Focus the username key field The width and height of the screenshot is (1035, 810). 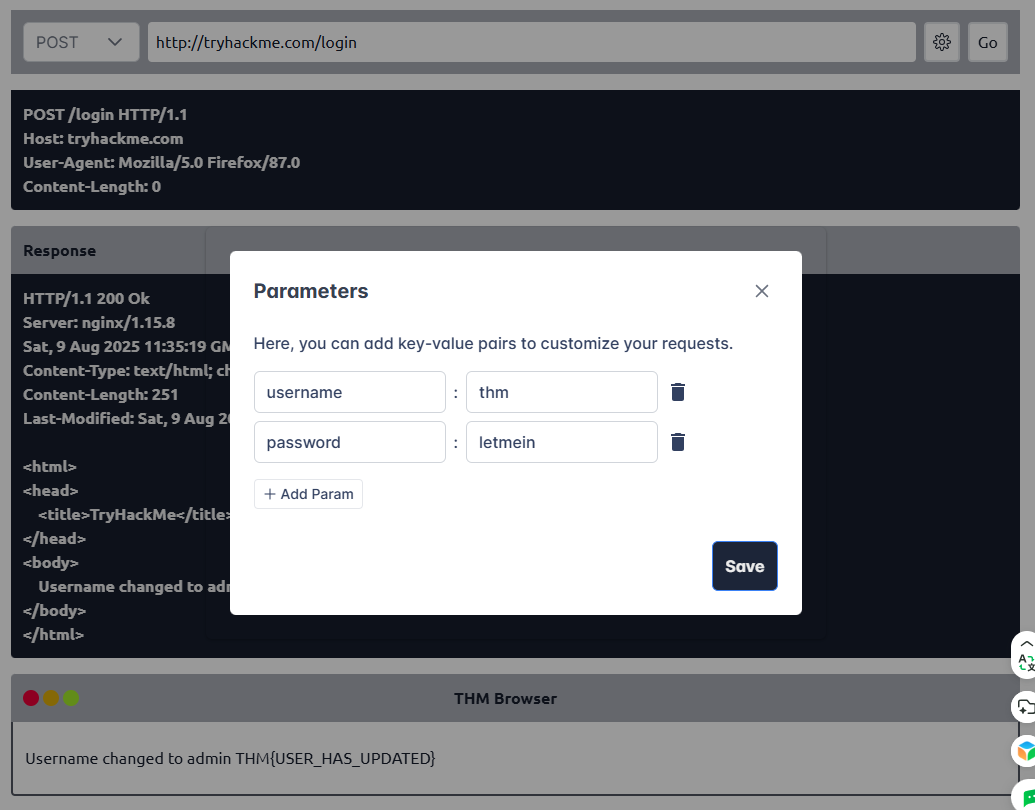(350, 392)
